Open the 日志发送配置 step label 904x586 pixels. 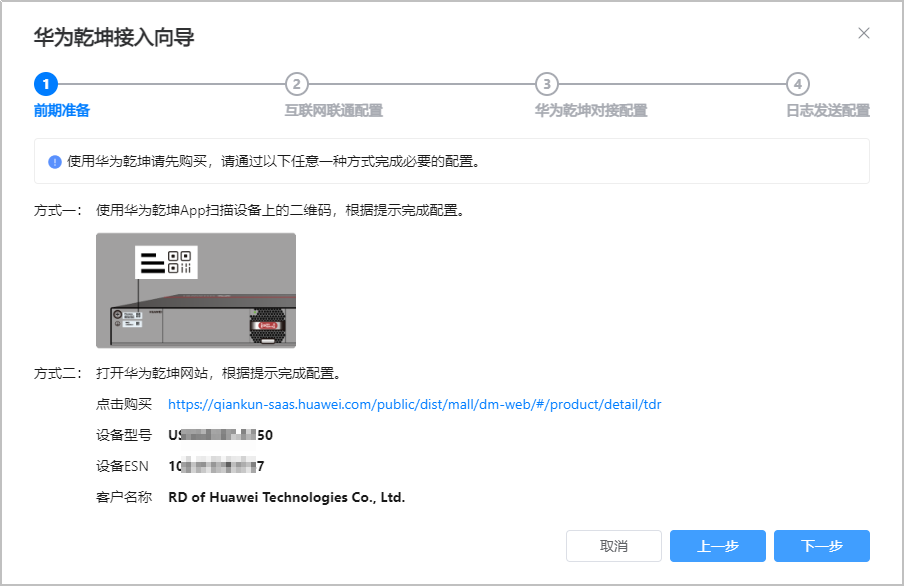point(828,110)
